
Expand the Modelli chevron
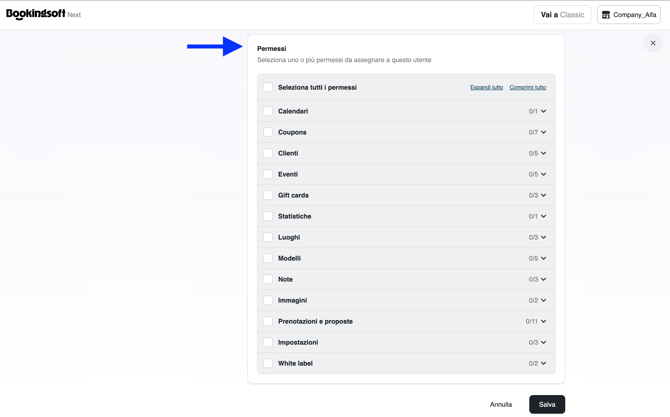click(544, 258)
